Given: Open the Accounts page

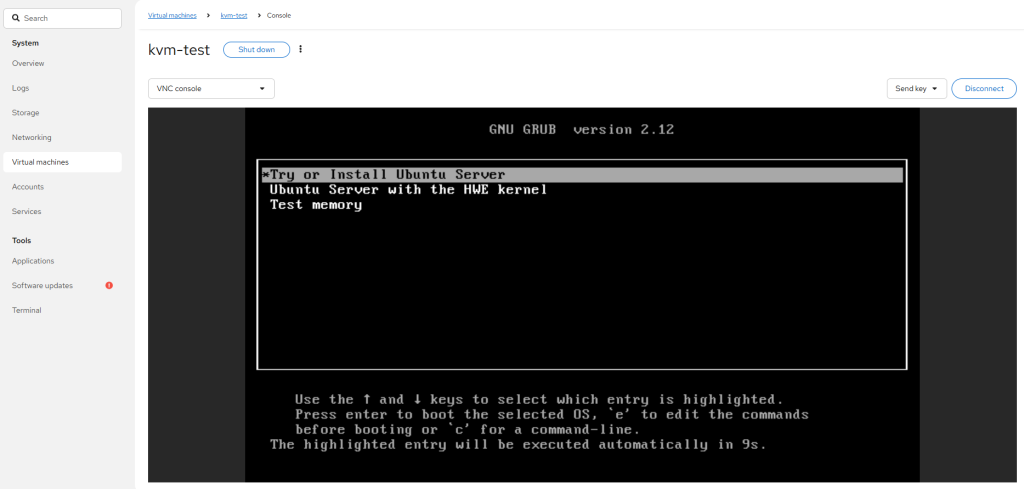Looking at the screenshot, I should tap(63, 187).
